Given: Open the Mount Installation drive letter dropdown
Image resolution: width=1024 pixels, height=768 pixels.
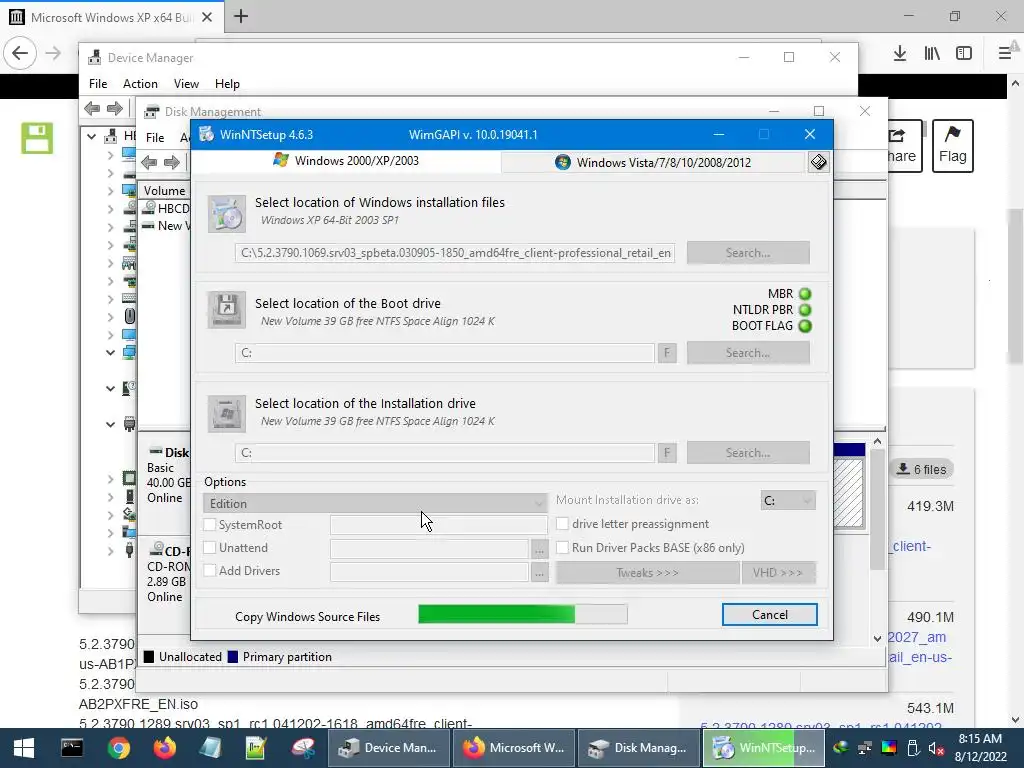Looking at the screenshot, I should pyautogui.click(x=788, y=500).
